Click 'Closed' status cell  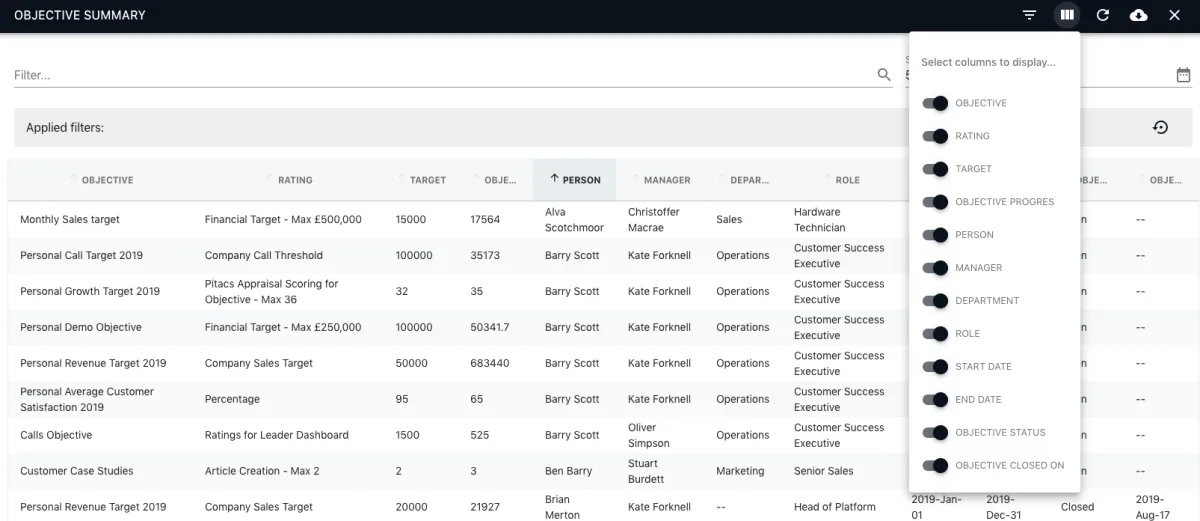1077,507
